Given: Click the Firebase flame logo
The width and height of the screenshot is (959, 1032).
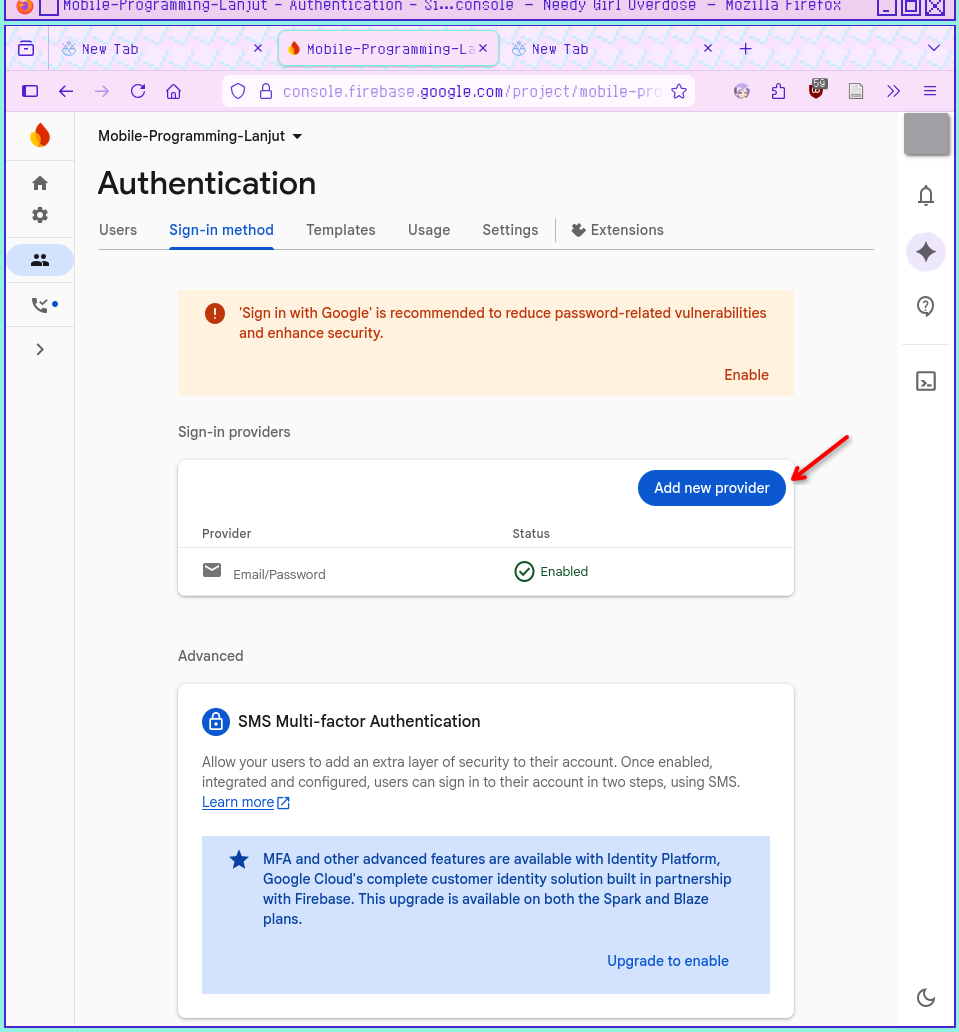Looking at the screenshot, I should (x=40, y=135).
